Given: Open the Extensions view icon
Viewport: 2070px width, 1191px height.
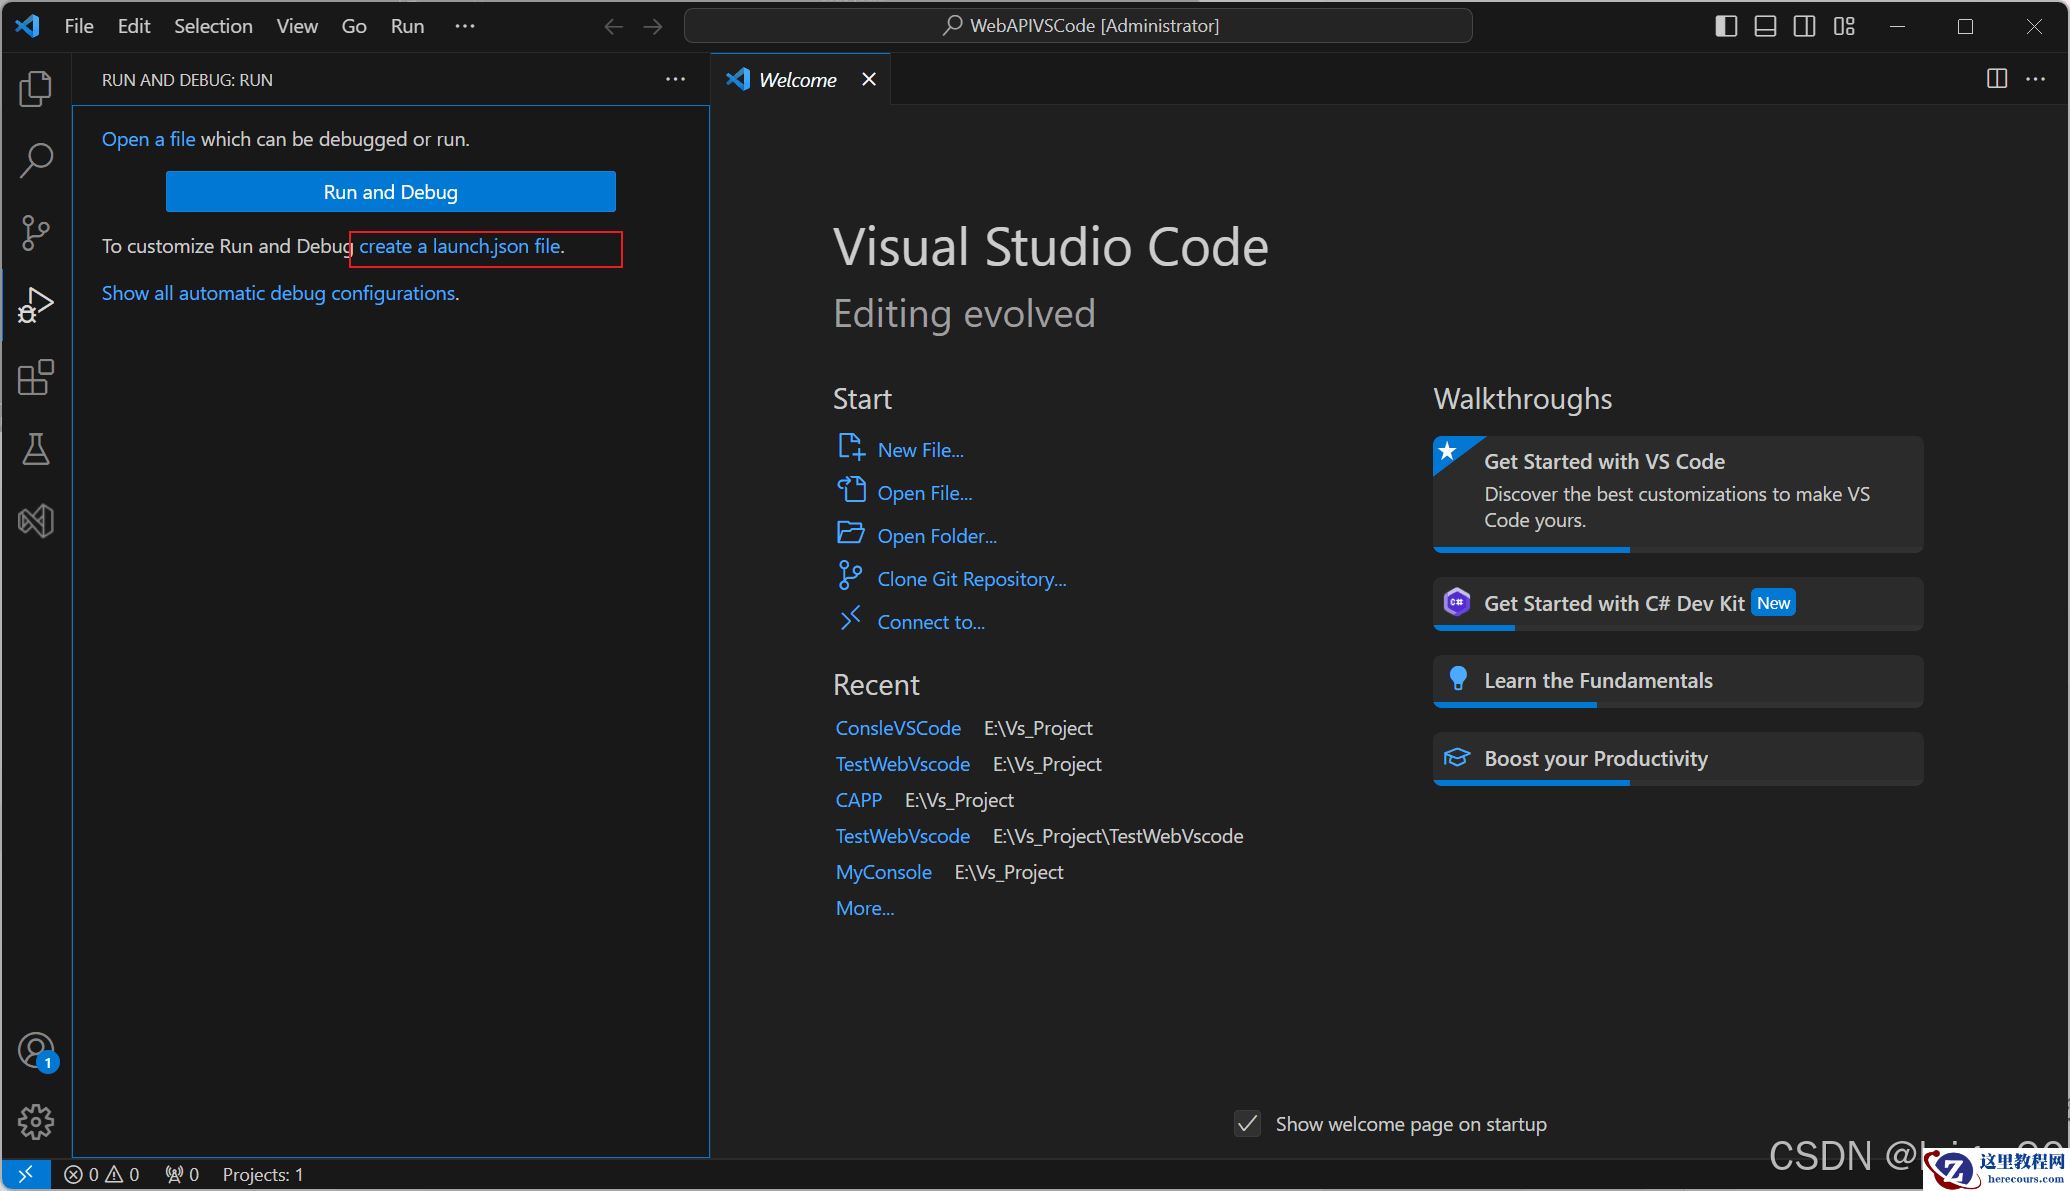Looking at the screenshot, I should 36,377.
